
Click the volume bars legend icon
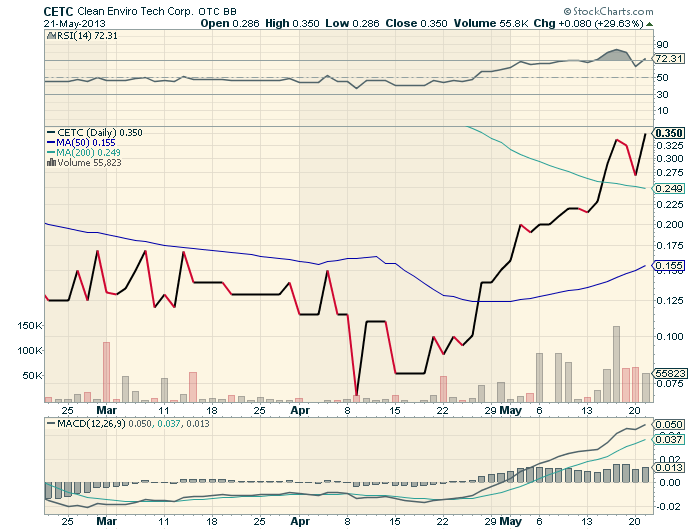click(51, 163)
